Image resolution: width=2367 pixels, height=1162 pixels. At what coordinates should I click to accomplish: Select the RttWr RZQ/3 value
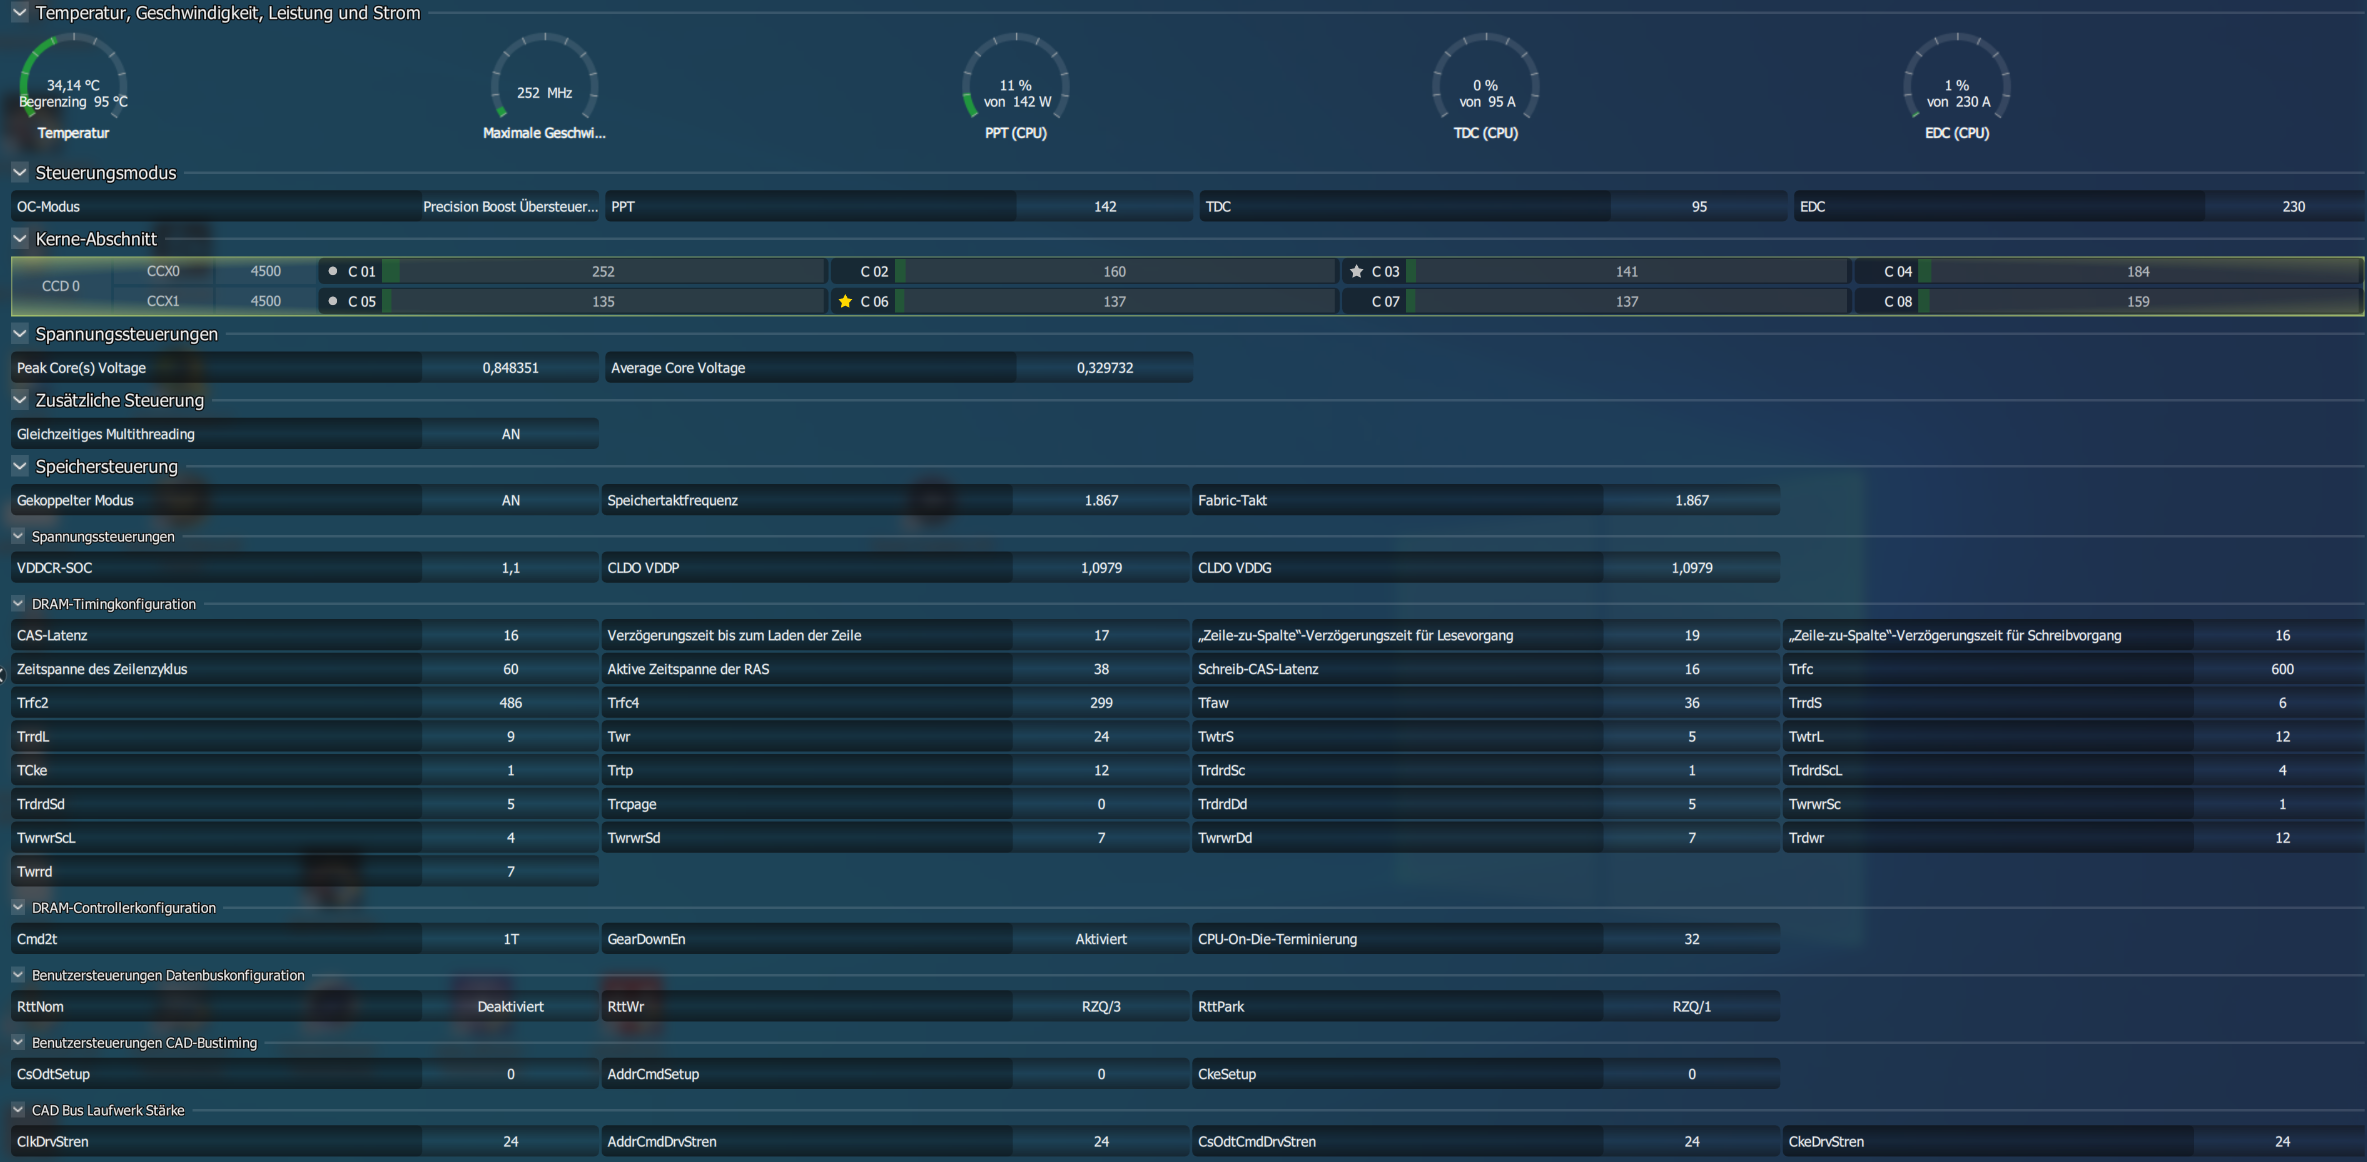[x=1100, y=1007]
